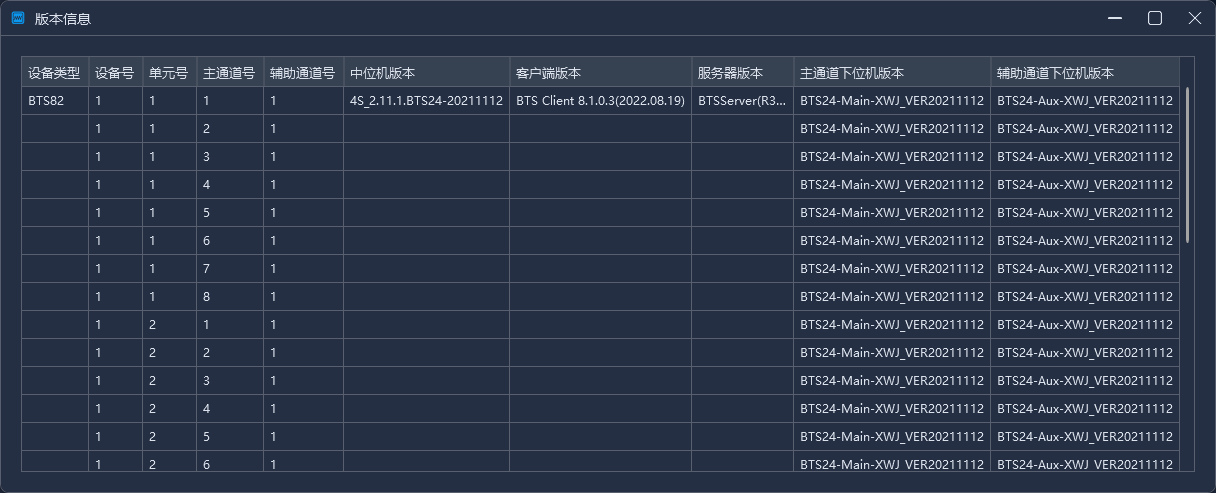Select the 主通道号 column header
The image size is (1216, 493).
(x=229, y=73)
